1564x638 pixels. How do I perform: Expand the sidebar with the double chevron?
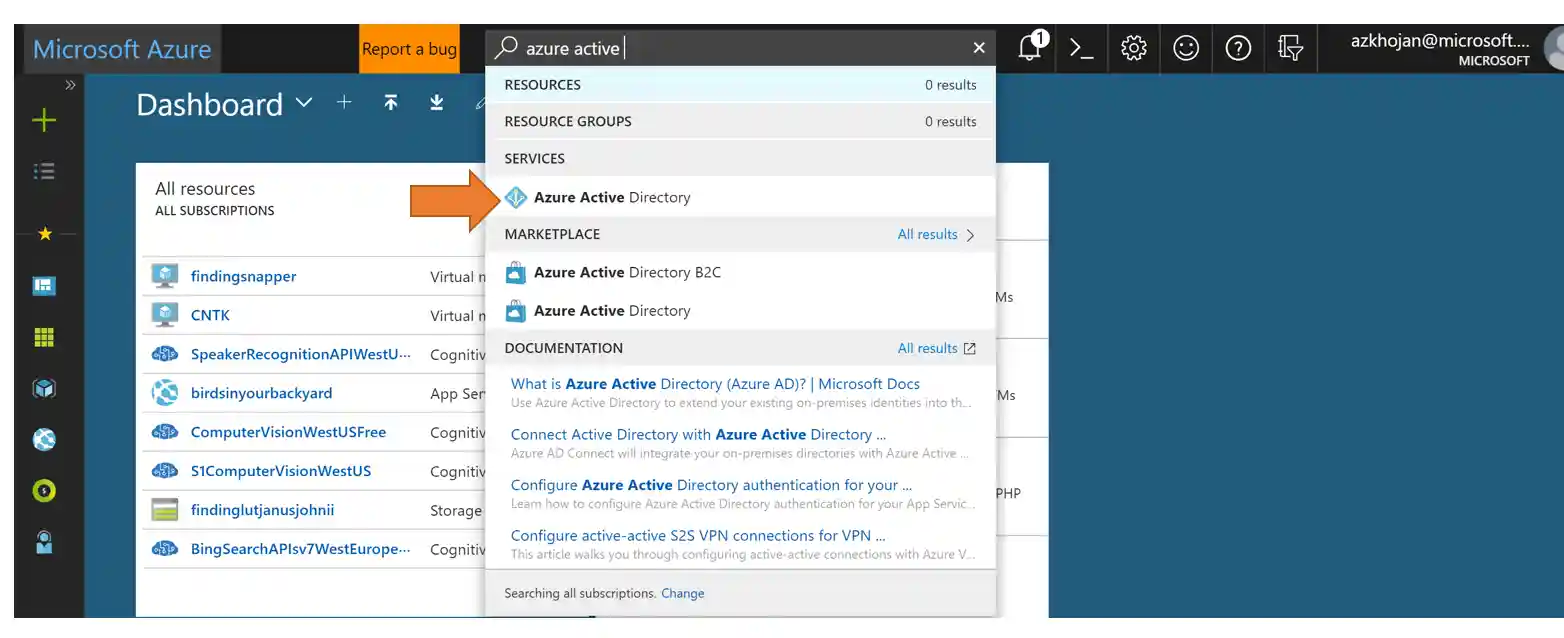(x=69, y=85)
